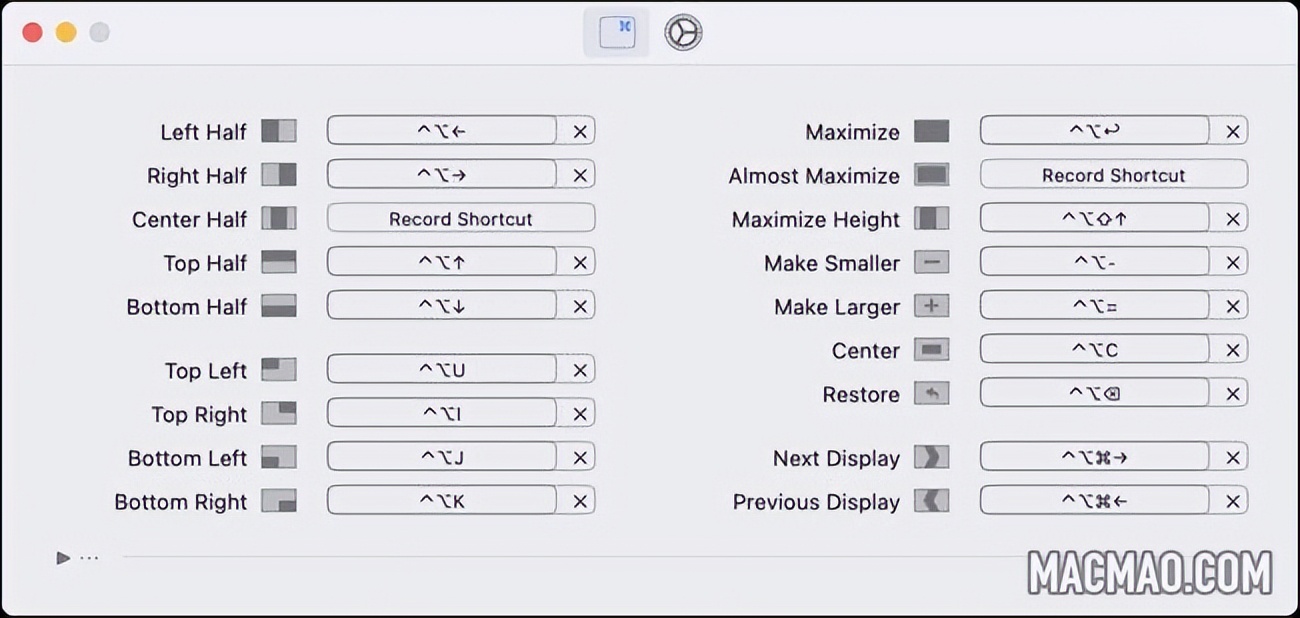Image resolution: width=1300 pixels, height=618 pixels.
Task: Edit the Center shortcut field
Action: click(x=1095, y=350)
